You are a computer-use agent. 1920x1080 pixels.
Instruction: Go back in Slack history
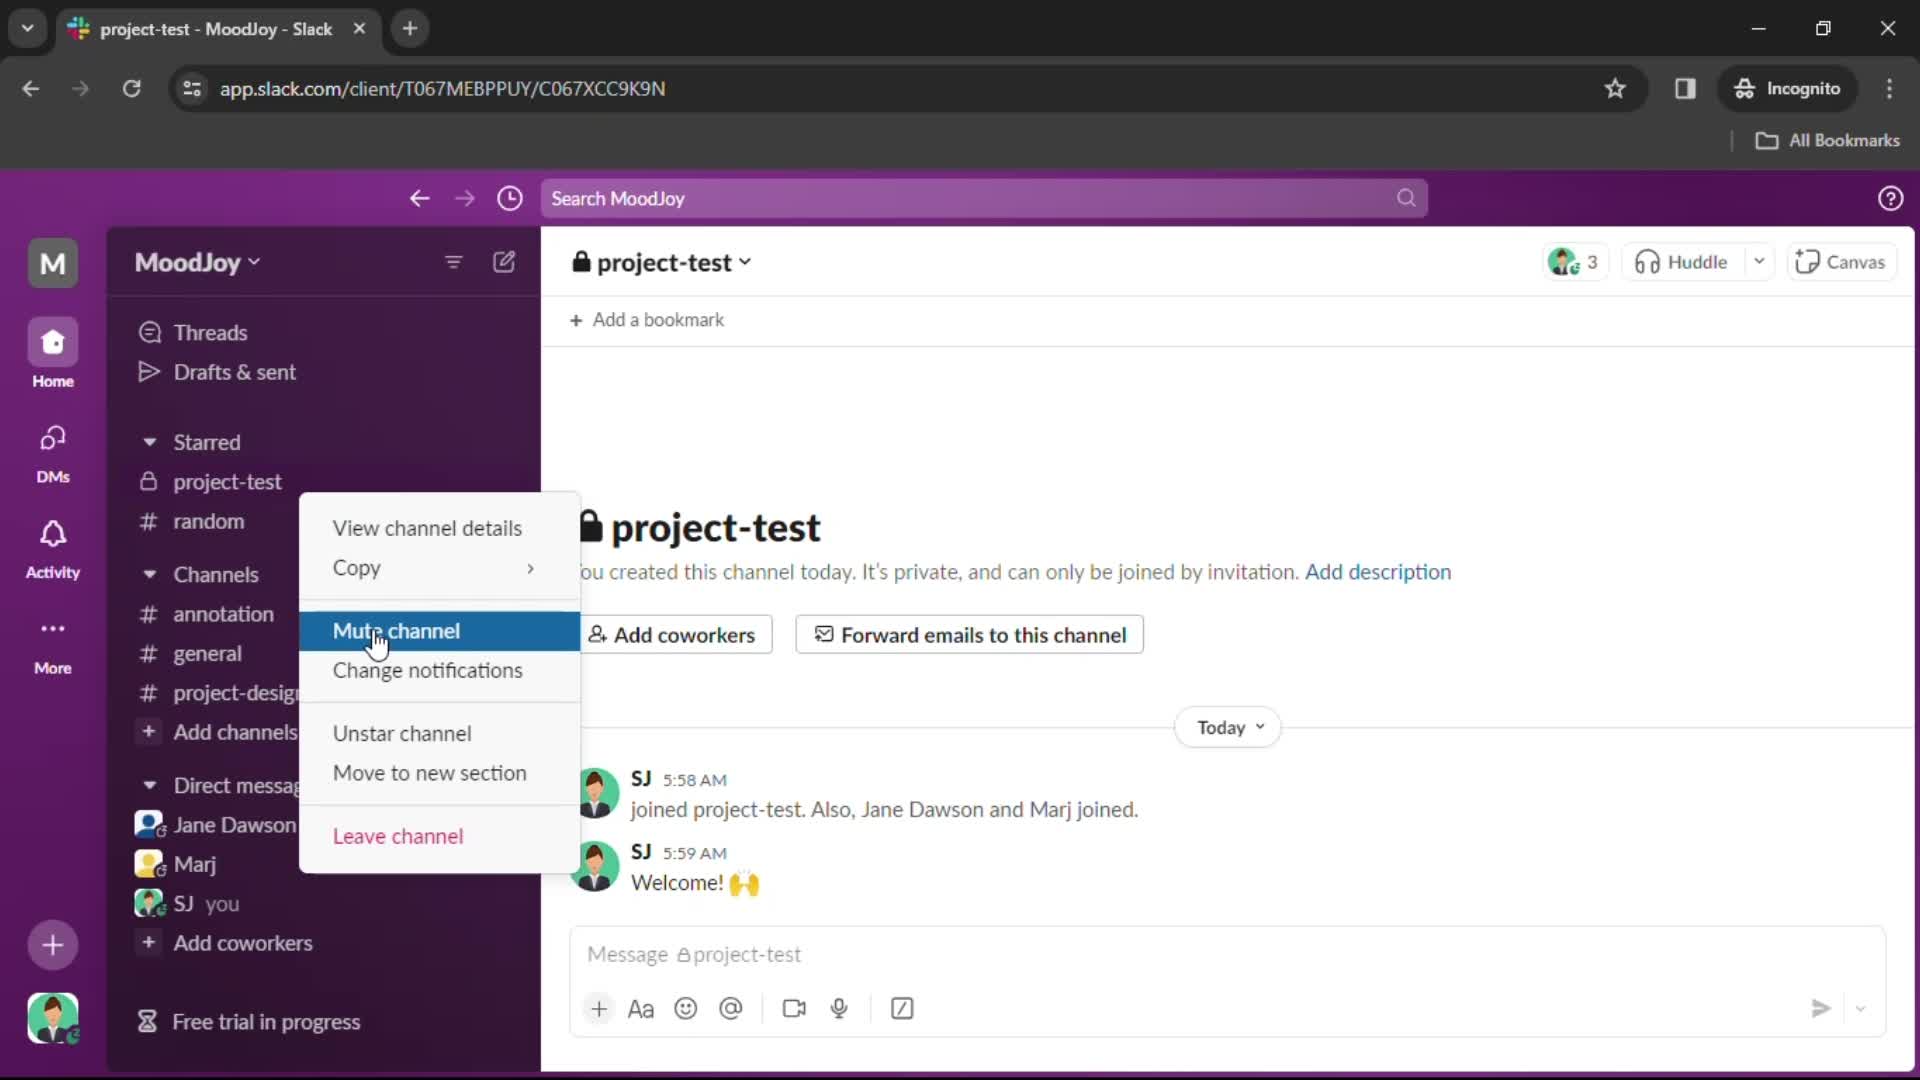click(419, 198)
